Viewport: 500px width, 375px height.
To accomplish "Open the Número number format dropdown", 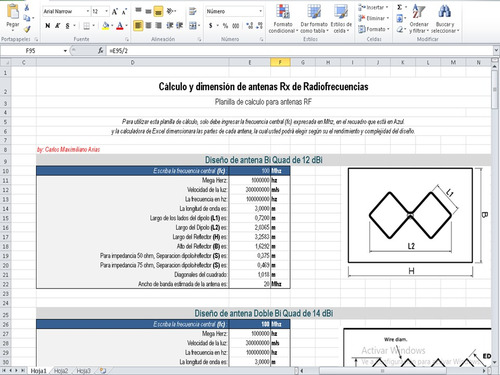I will click(261, 11).
